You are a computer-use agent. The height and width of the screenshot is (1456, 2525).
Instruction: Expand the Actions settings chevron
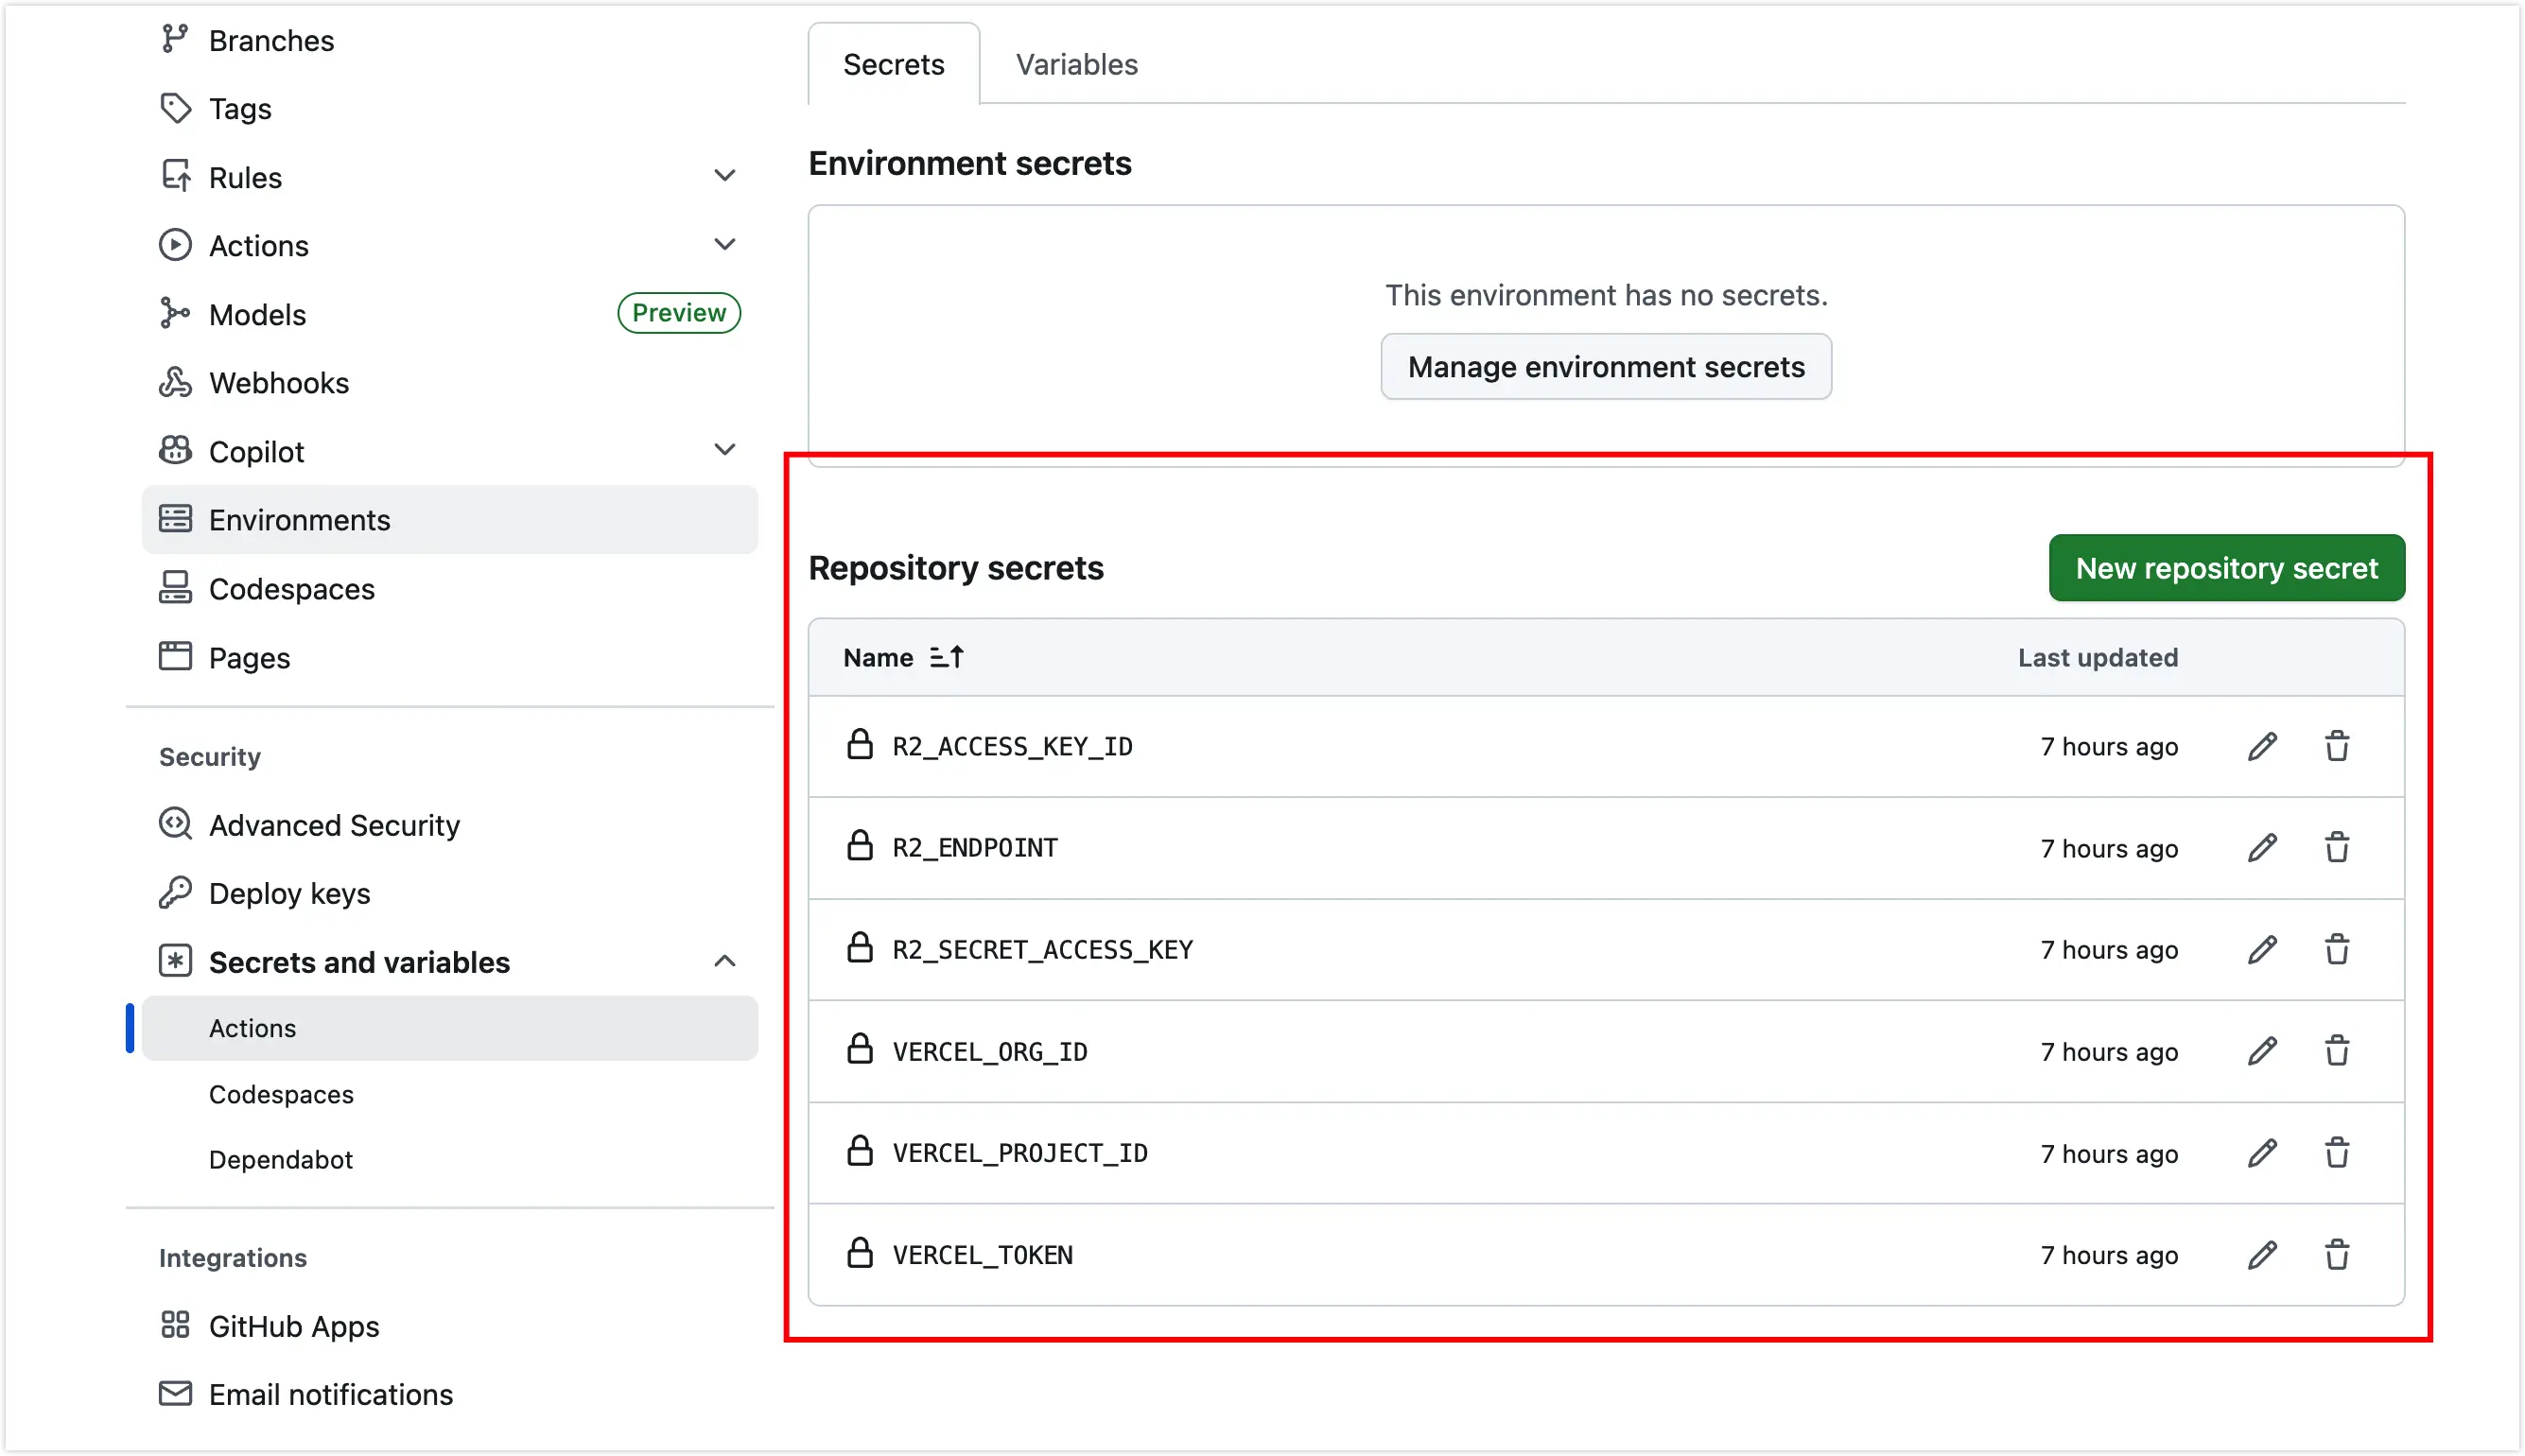(x=724, y=245)
